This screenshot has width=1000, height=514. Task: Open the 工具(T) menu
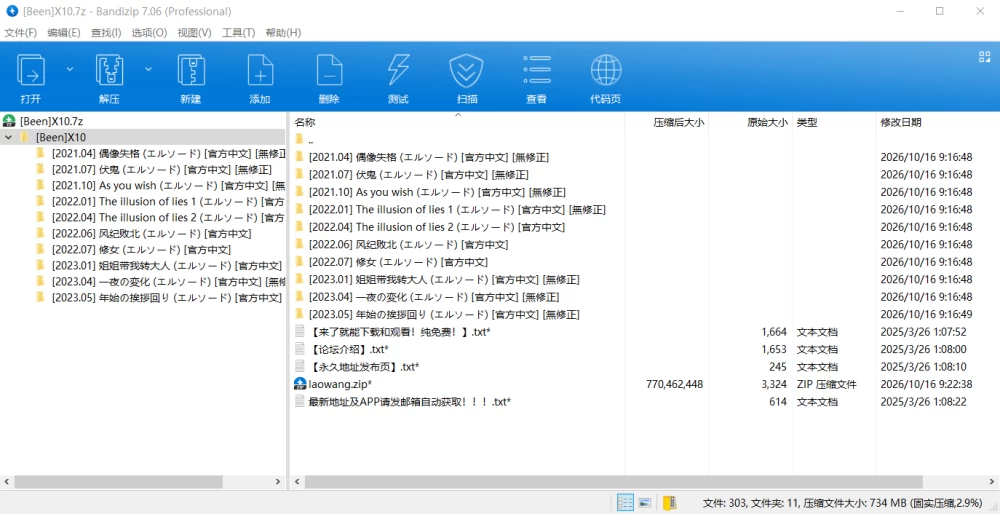(x=239, y=33)
